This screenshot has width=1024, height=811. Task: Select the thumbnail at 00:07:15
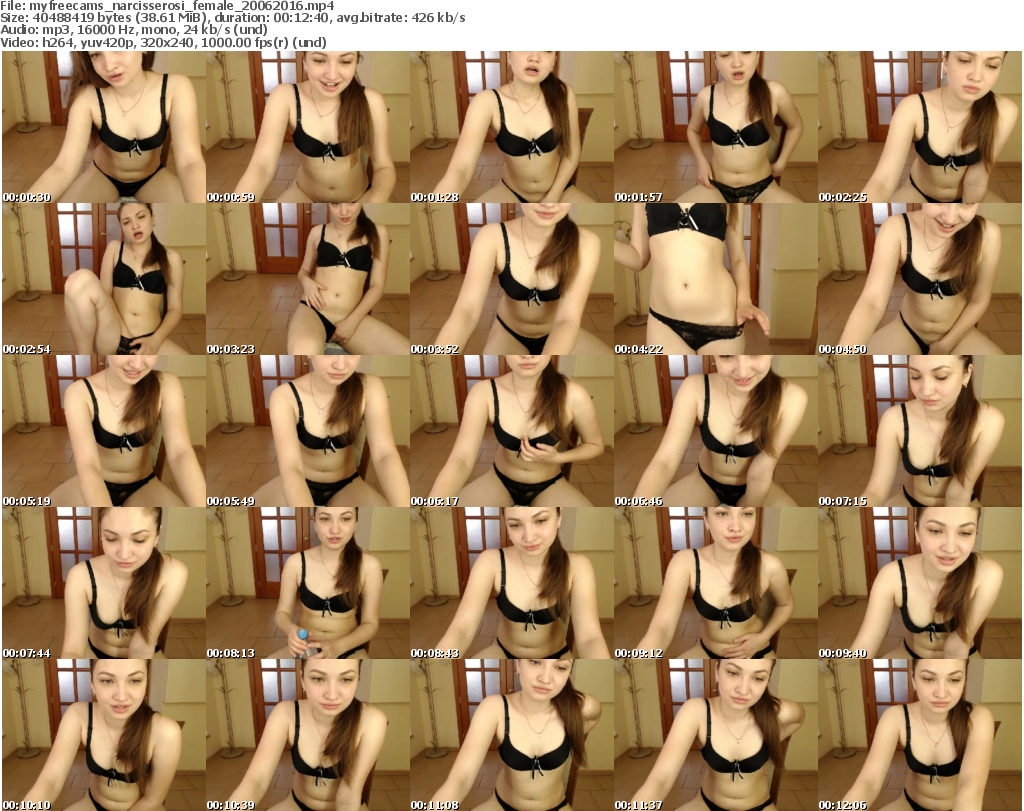point(920,431)
